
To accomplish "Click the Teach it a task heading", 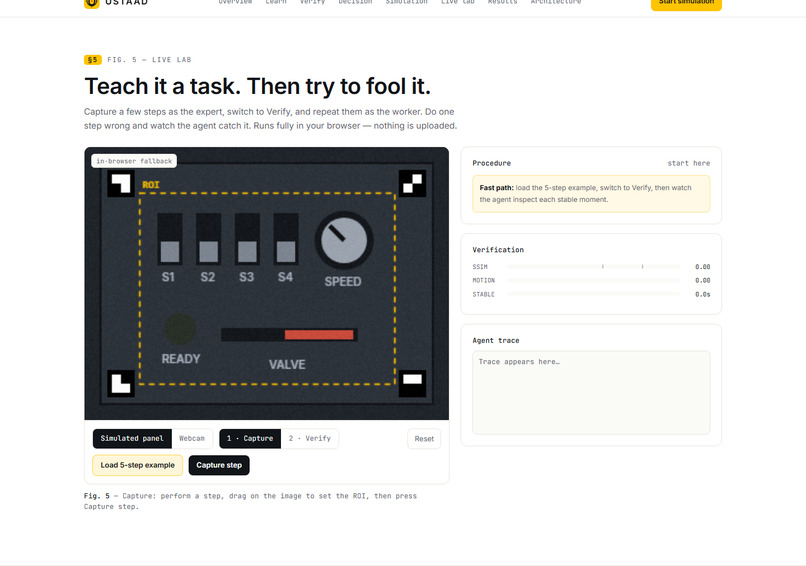I will [258, 86].
